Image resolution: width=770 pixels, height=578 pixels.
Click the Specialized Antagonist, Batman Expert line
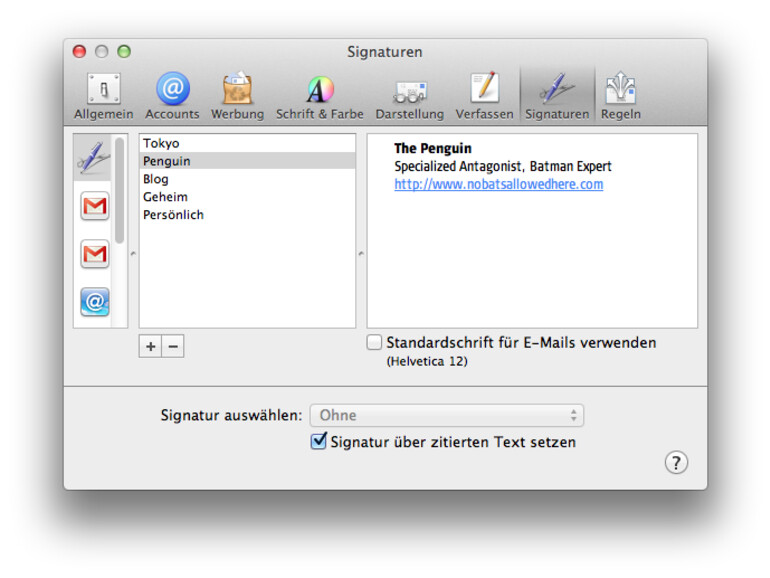click(503, 166)
